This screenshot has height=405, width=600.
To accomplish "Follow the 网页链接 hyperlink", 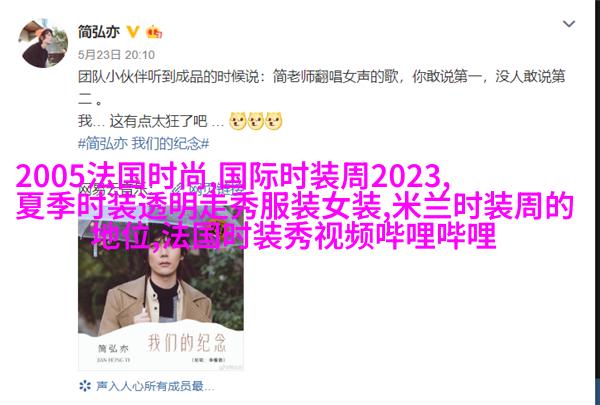I will 216,188.
